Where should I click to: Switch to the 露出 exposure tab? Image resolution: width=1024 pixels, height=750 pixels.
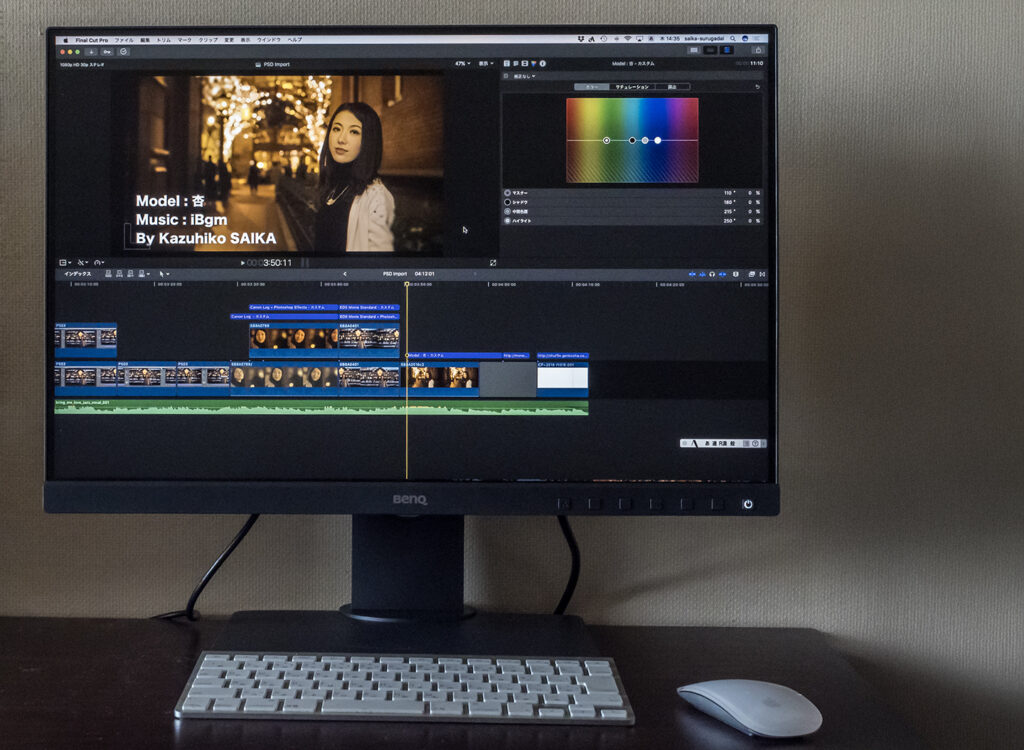(672, 87)
